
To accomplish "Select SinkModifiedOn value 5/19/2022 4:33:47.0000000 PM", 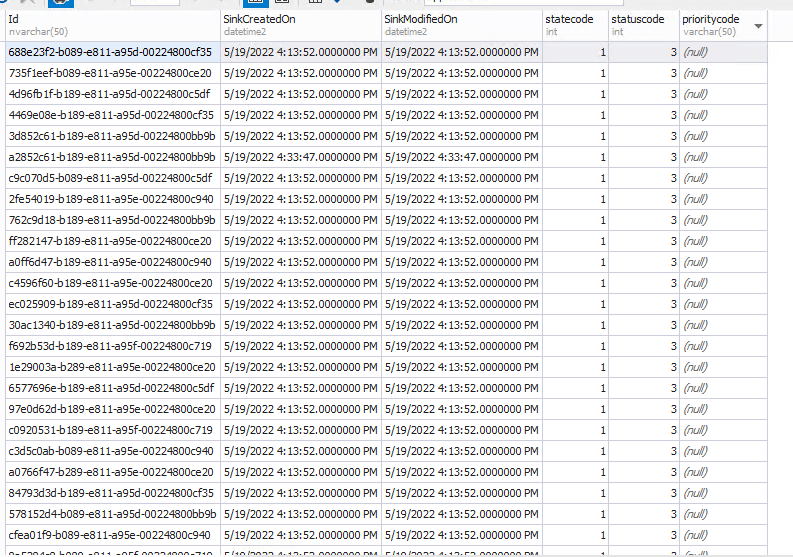I will click(462, 157).
